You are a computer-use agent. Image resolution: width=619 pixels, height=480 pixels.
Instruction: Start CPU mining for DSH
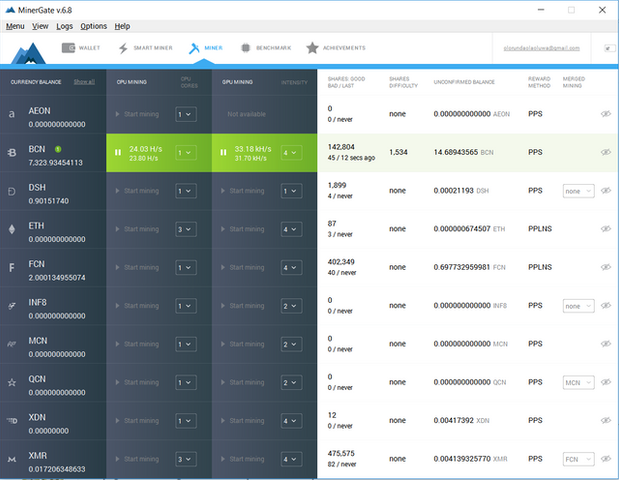click(137, 191)
